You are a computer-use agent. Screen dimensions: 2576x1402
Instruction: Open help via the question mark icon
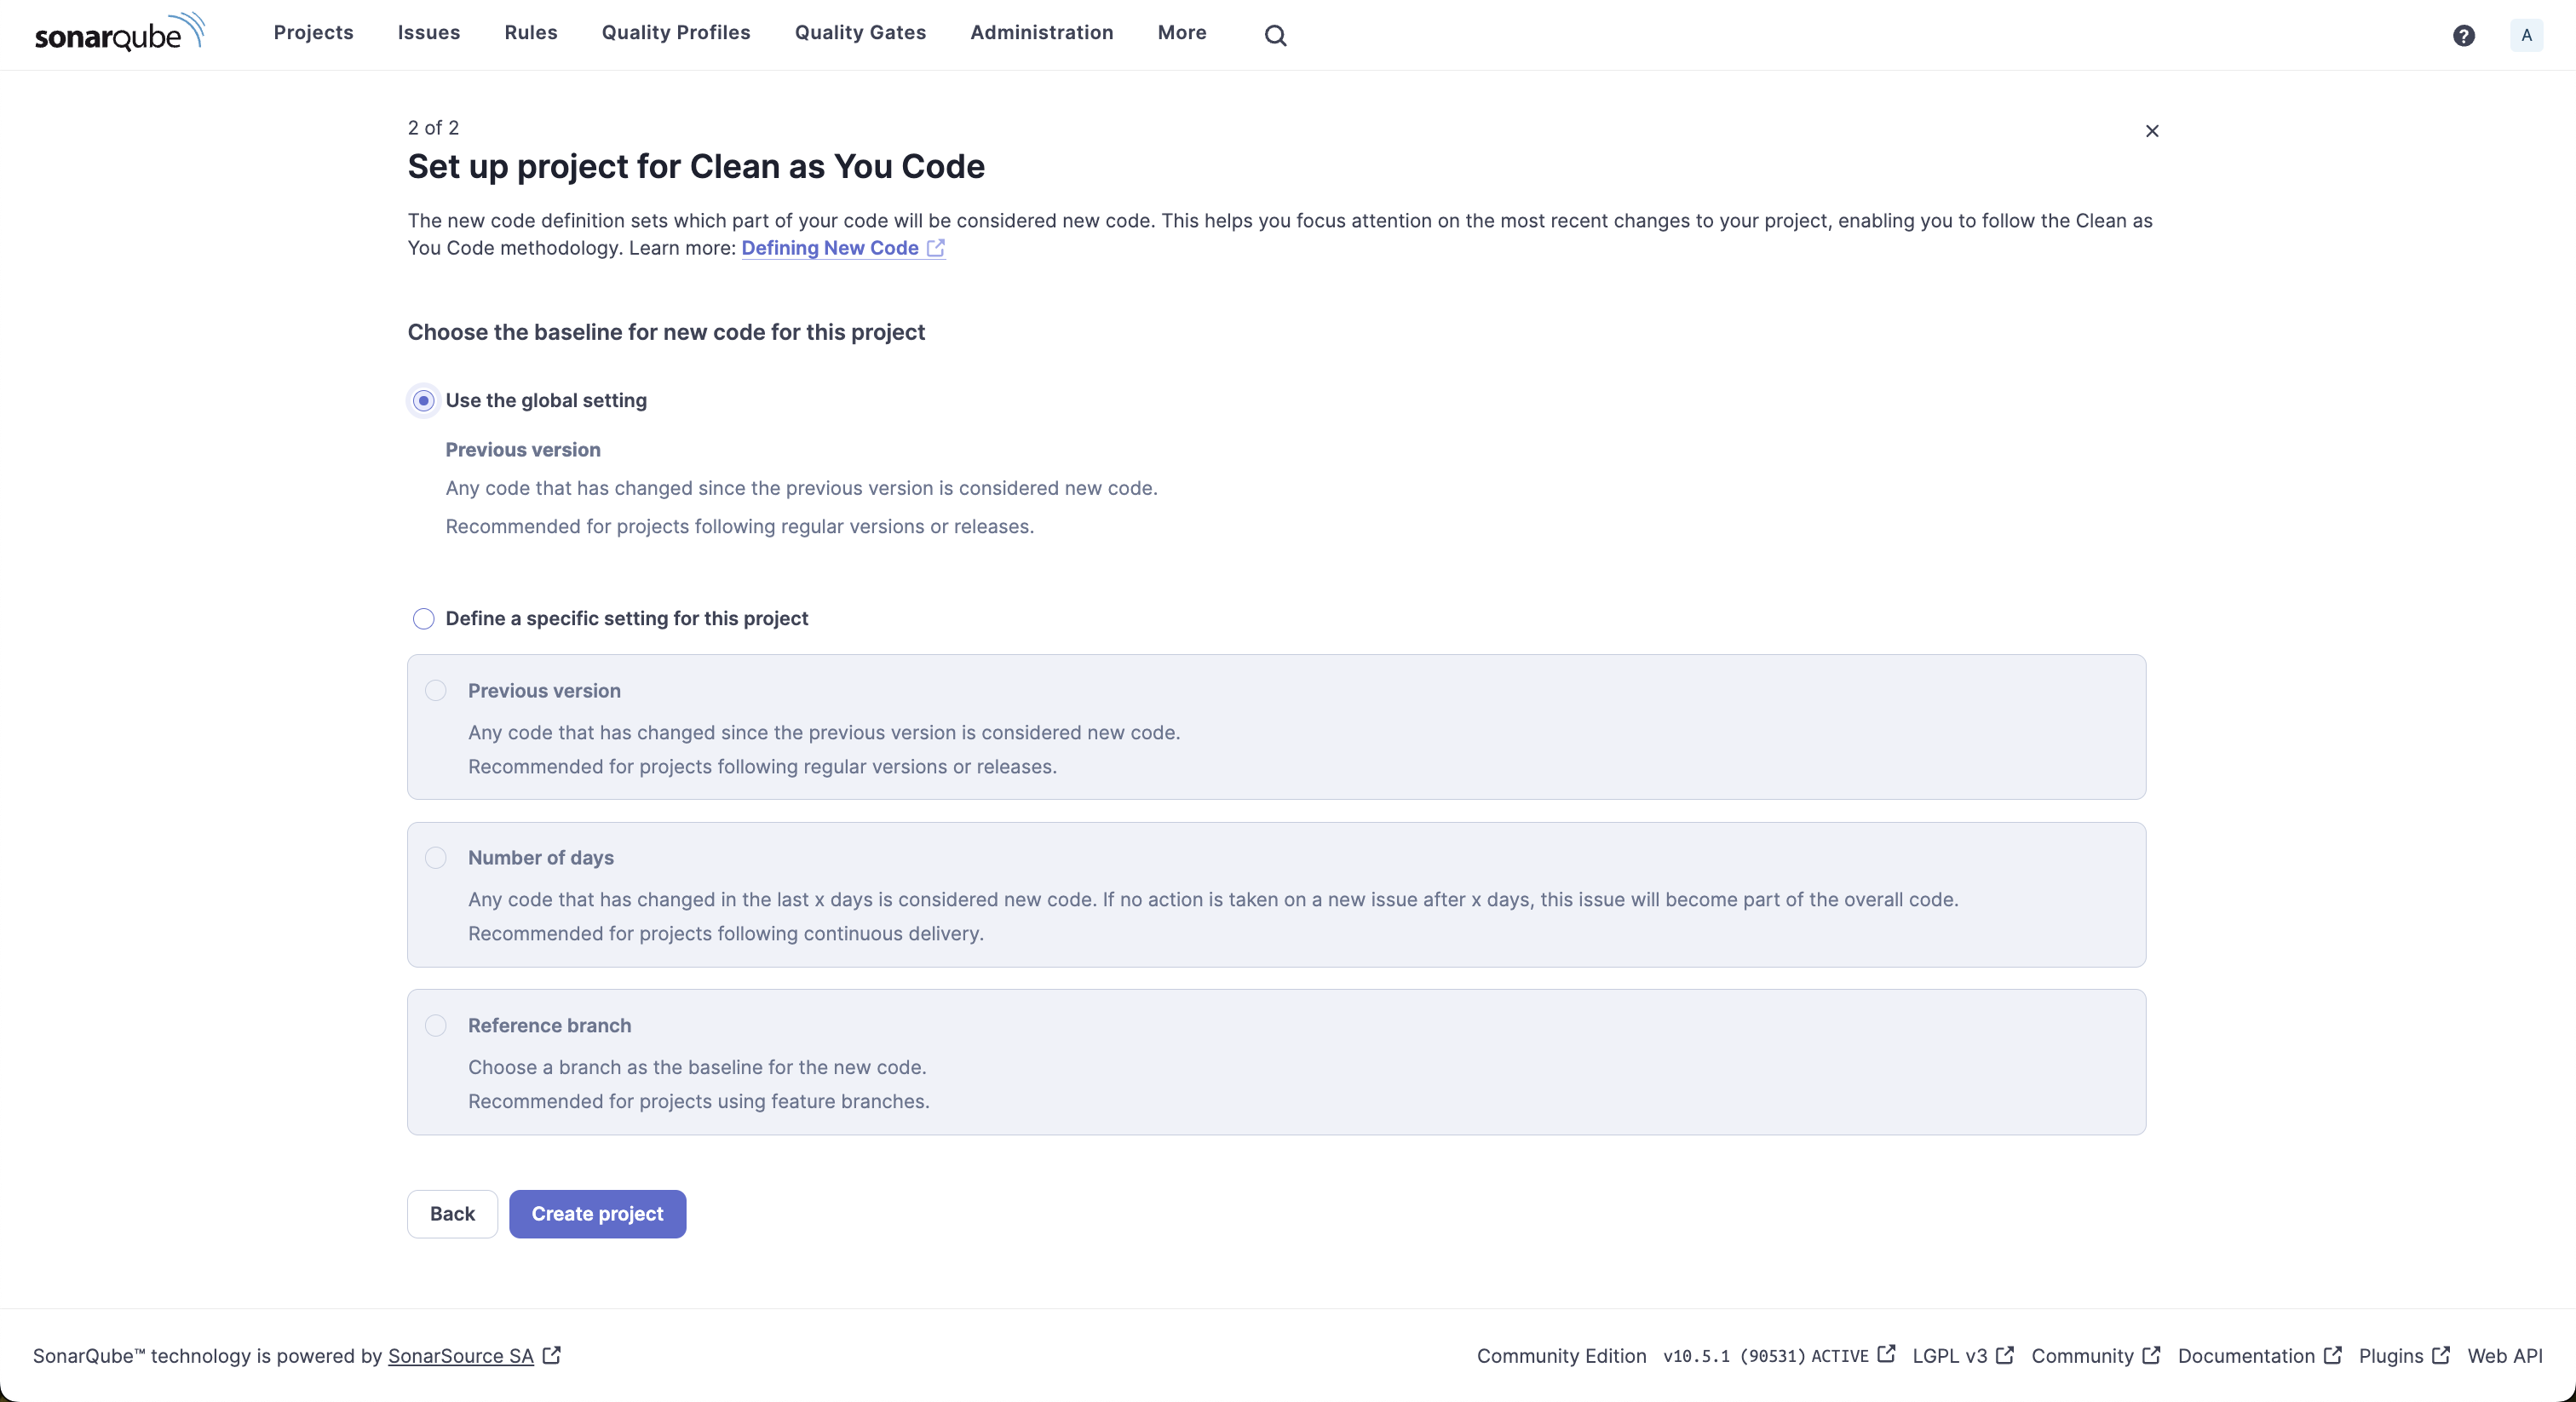pyautogui.click(x=2464, y=35)
